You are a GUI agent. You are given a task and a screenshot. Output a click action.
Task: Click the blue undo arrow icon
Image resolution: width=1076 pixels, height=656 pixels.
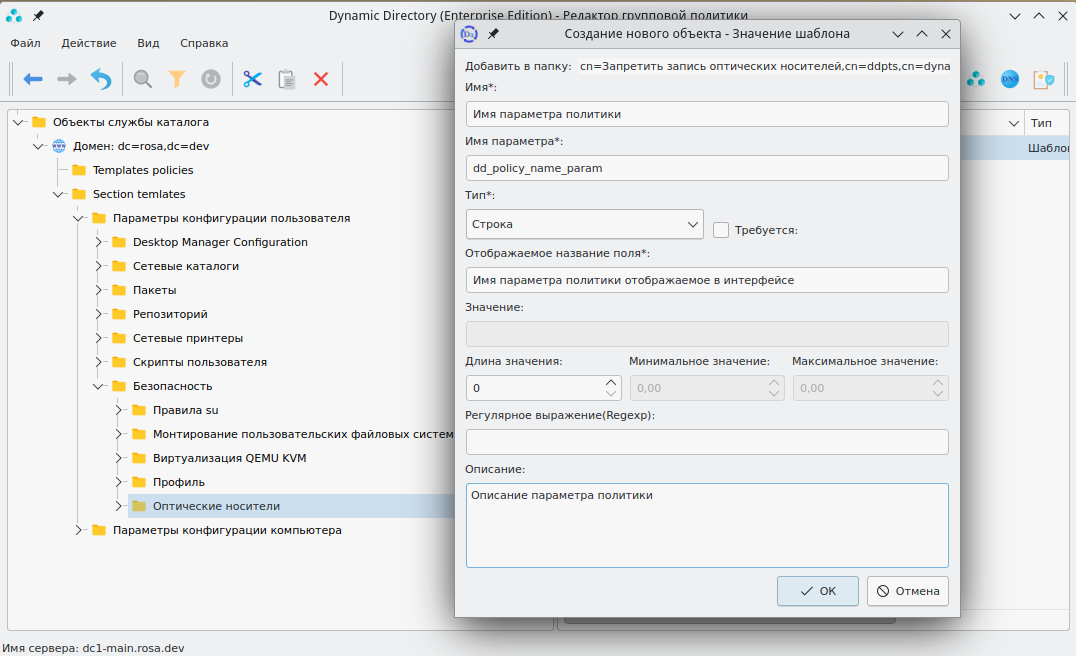(101, 79)
